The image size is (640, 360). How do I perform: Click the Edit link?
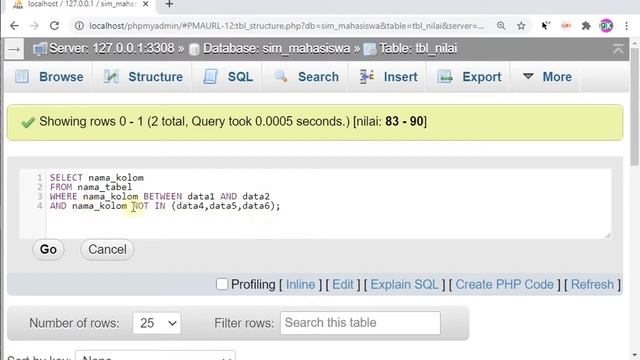[x=342, y=284]
